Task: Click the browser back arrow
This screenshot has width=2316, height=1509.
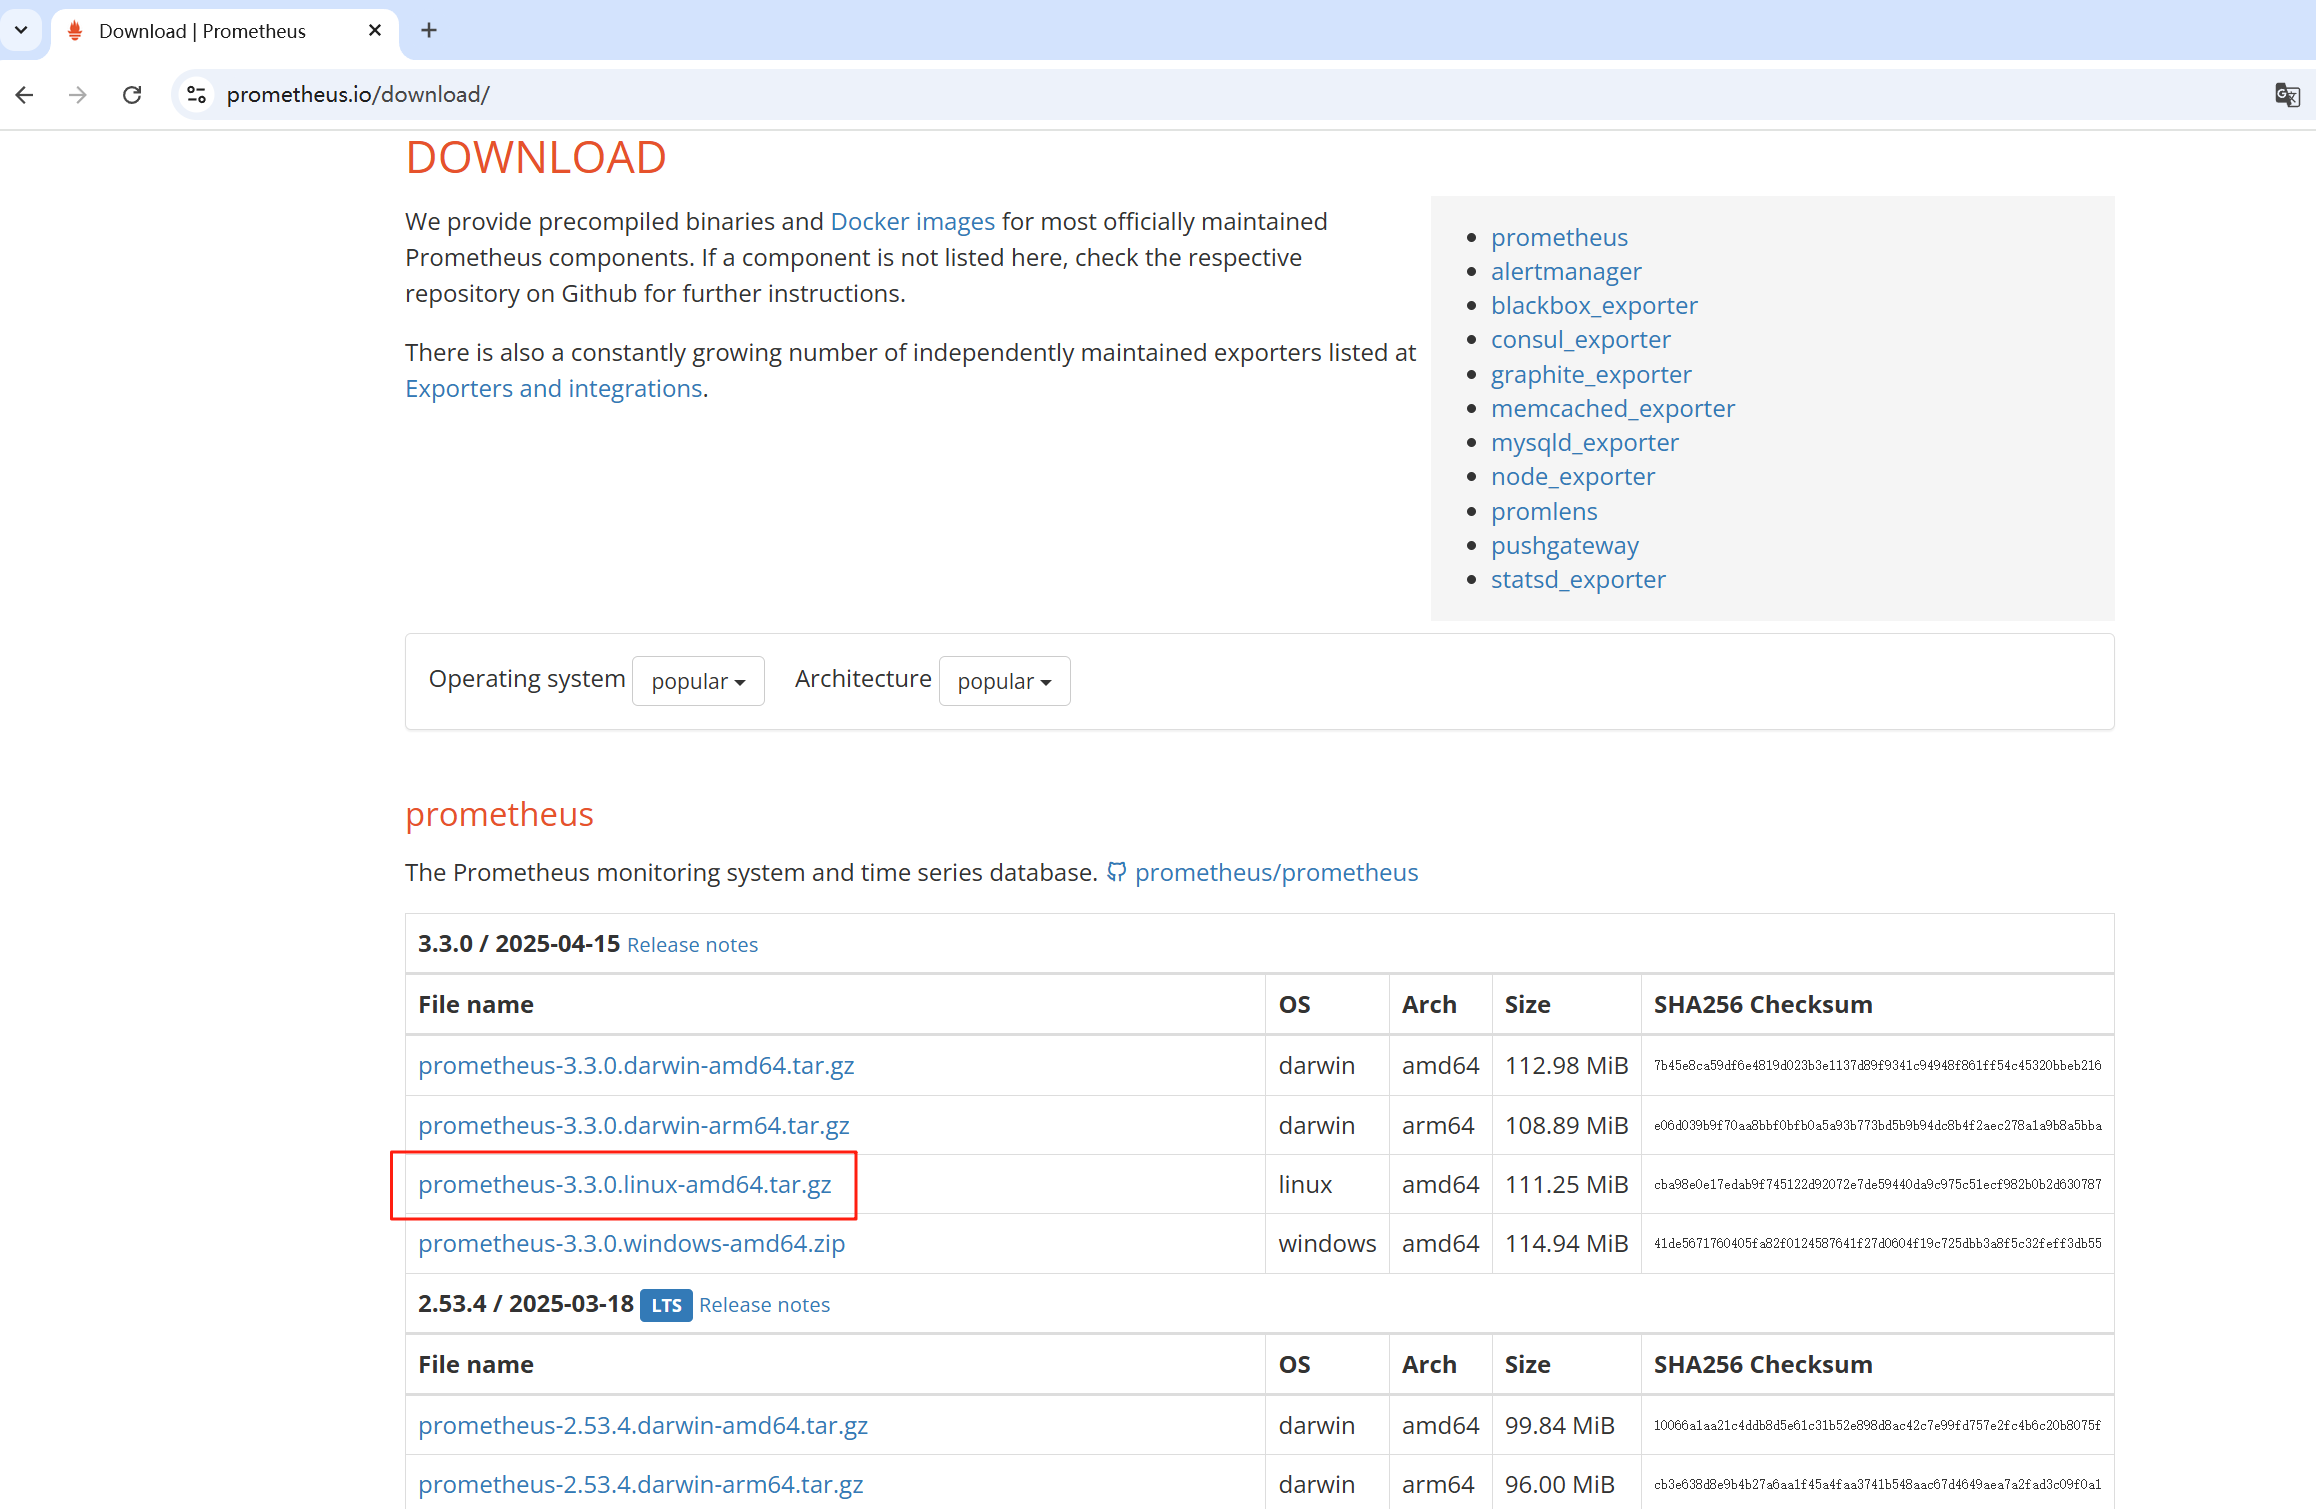Action: pos(25,95)
